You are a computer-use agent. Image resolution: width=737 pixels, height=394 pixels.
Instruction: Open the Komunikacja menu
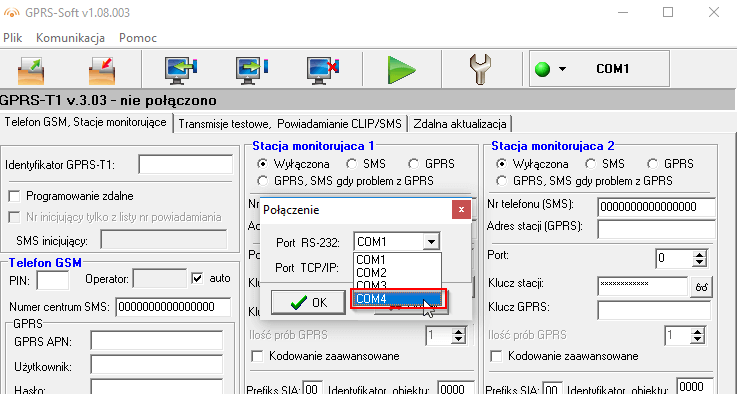[x=71, y=38]
